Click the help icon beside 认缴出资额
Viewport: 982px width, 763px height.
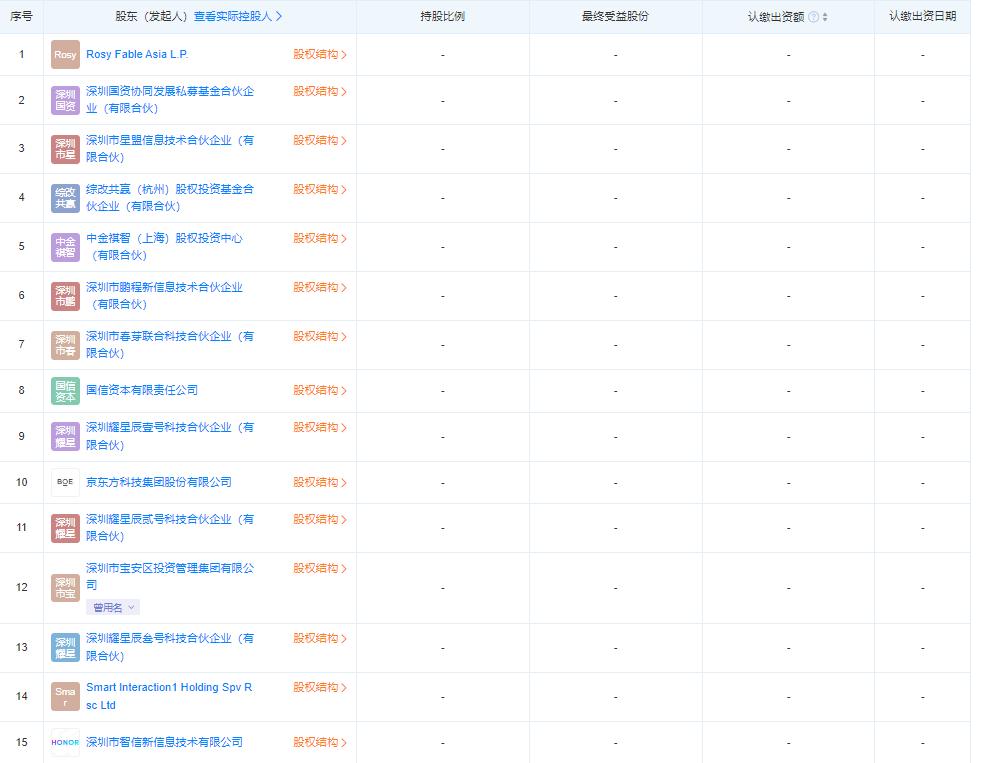coord(813,17)
